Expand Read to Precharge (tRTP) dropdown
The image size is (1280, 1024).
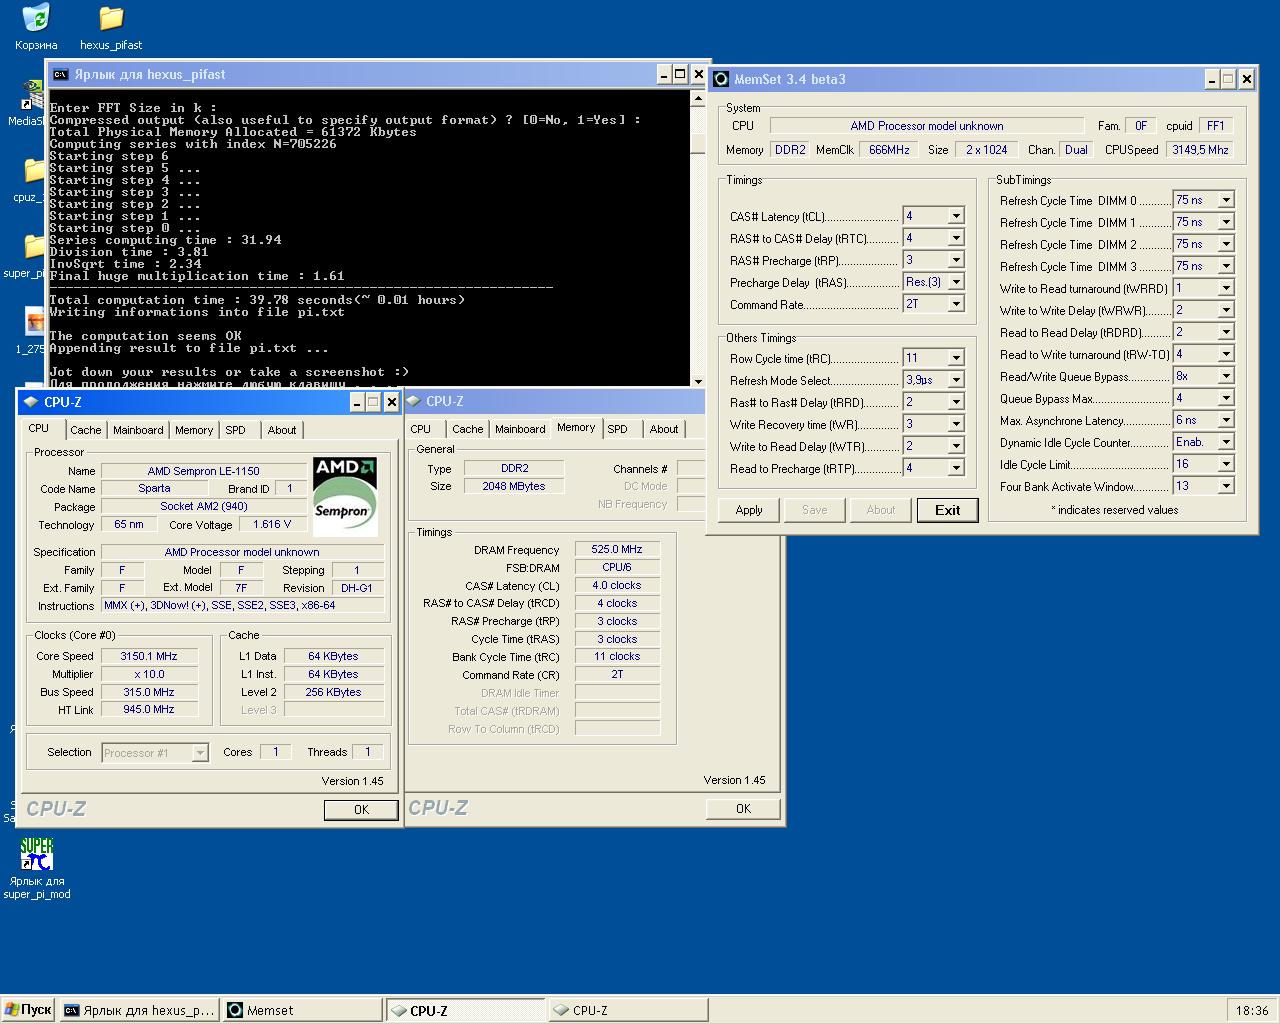[x=956, y=468]
